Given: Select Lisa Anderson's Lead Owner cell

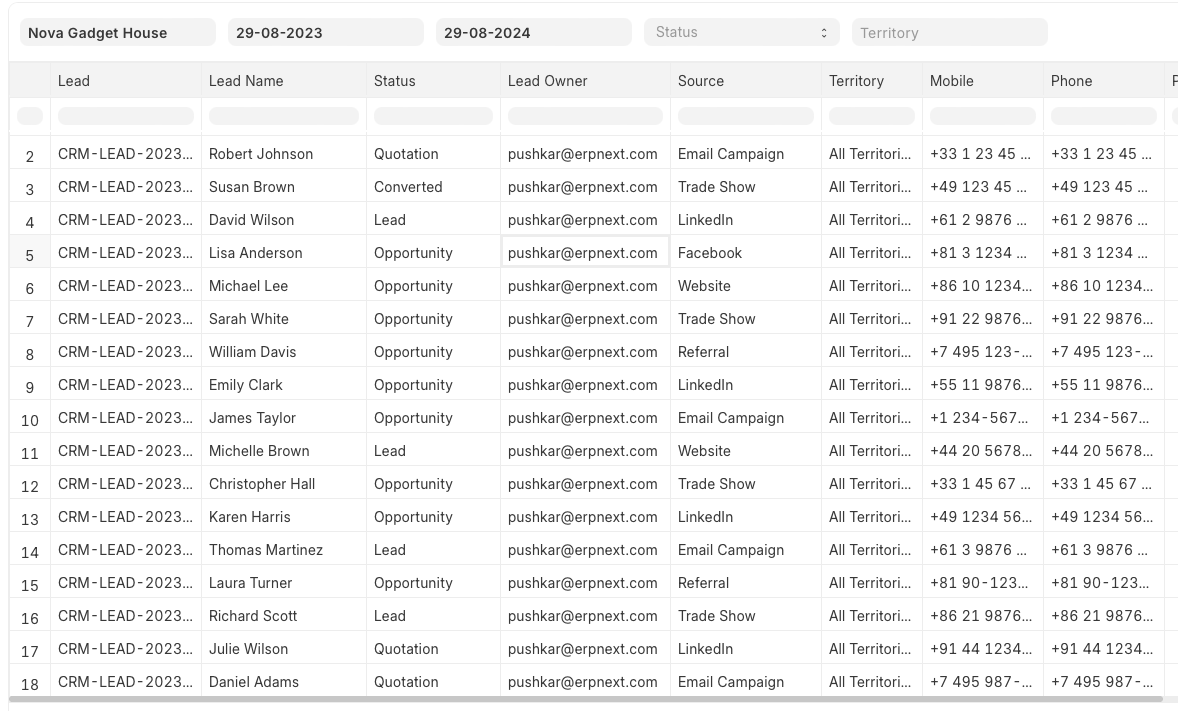Looking at the screenshot, I should tap(584, 253).
